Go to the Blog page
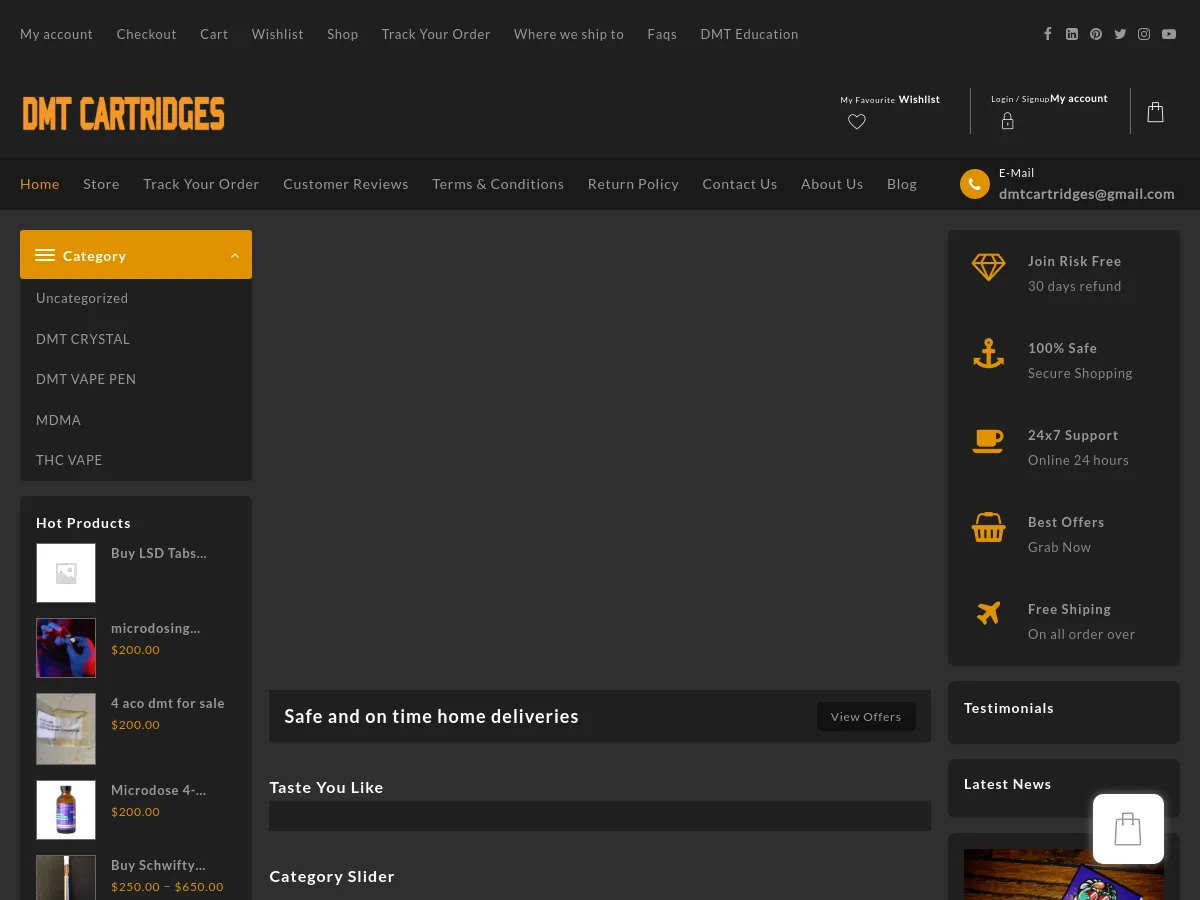 tap(901, 184)
